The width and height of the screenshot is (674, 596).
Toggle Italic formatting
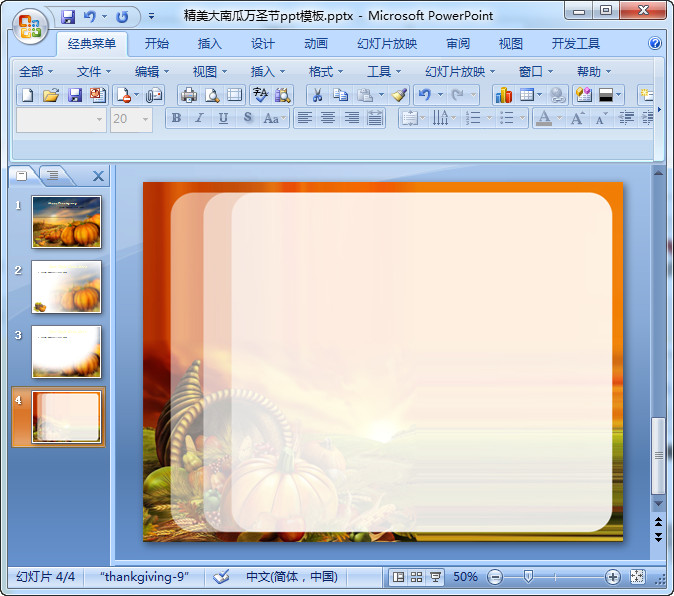point(199,118)
